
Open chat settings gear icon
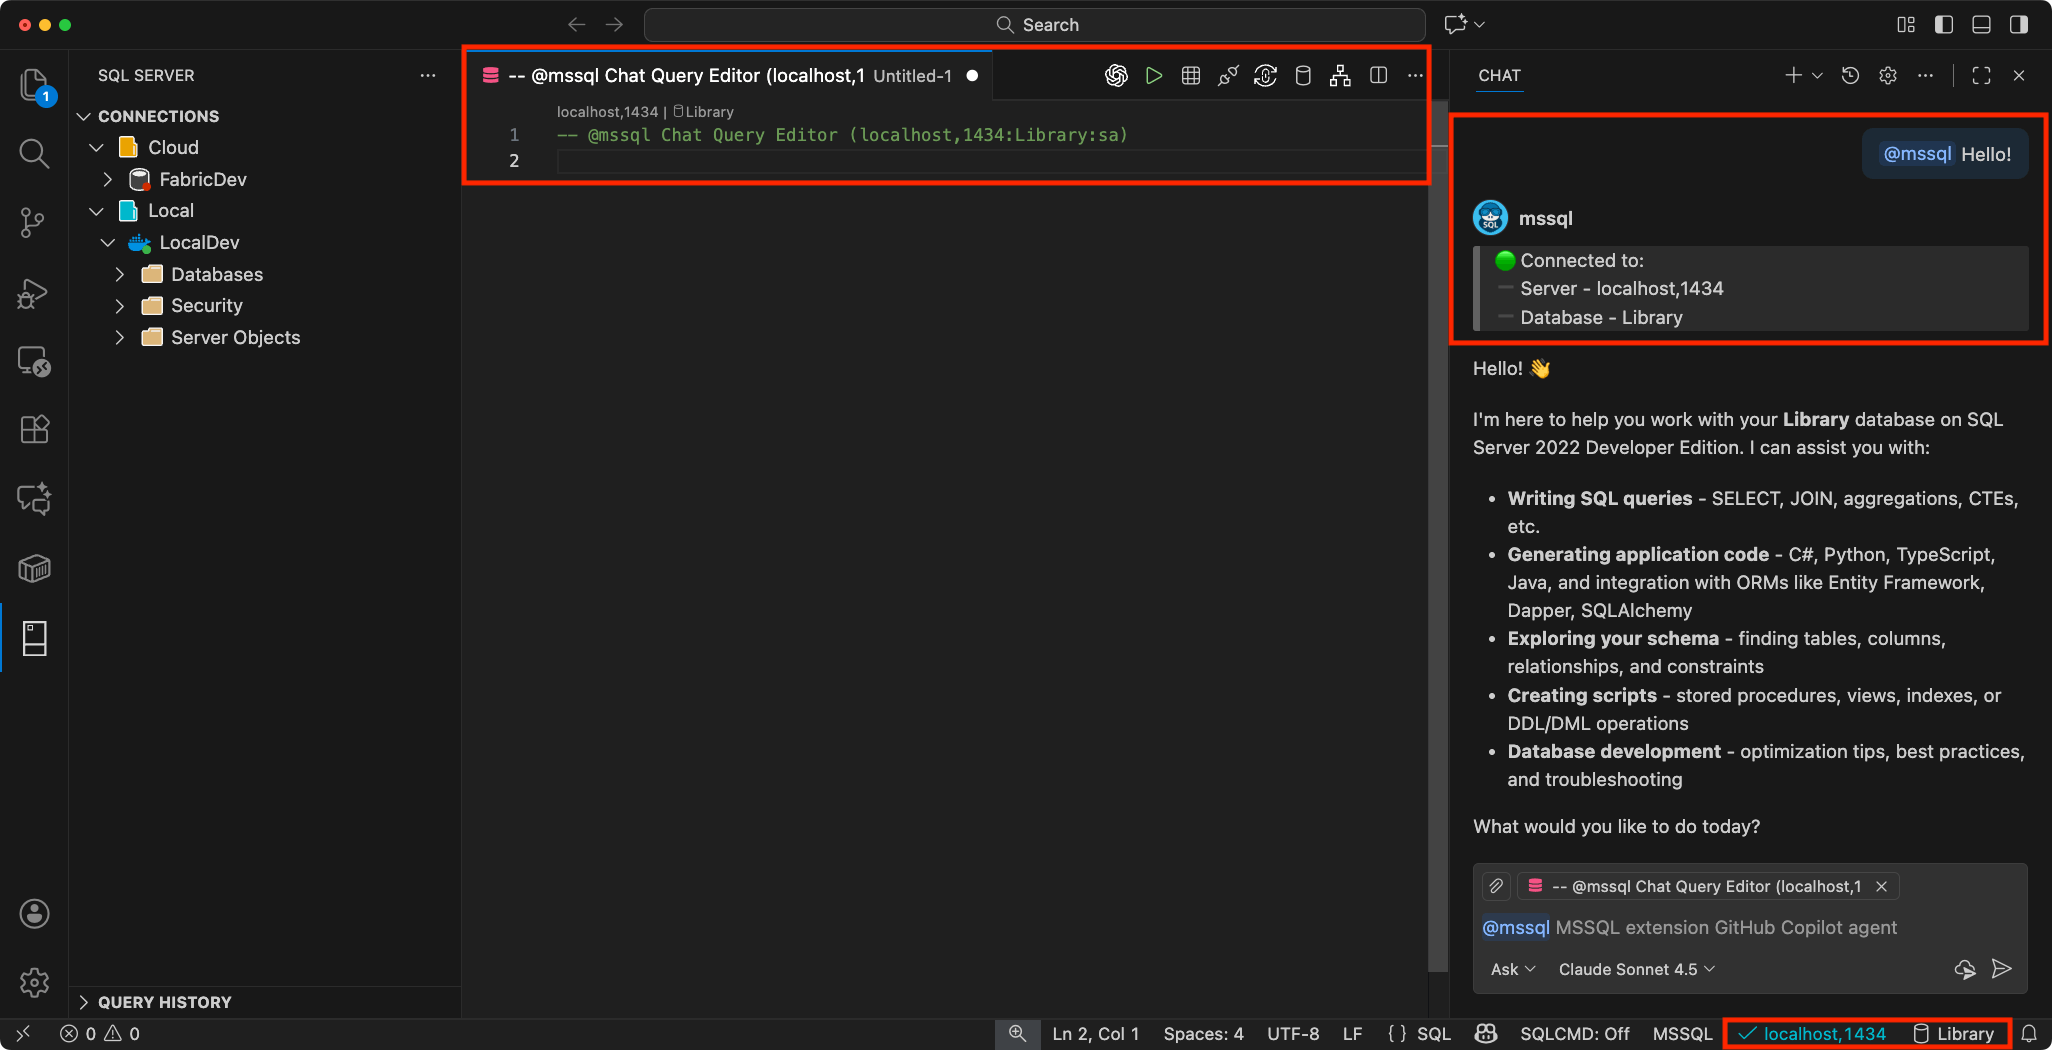(x=1888, y=76)
